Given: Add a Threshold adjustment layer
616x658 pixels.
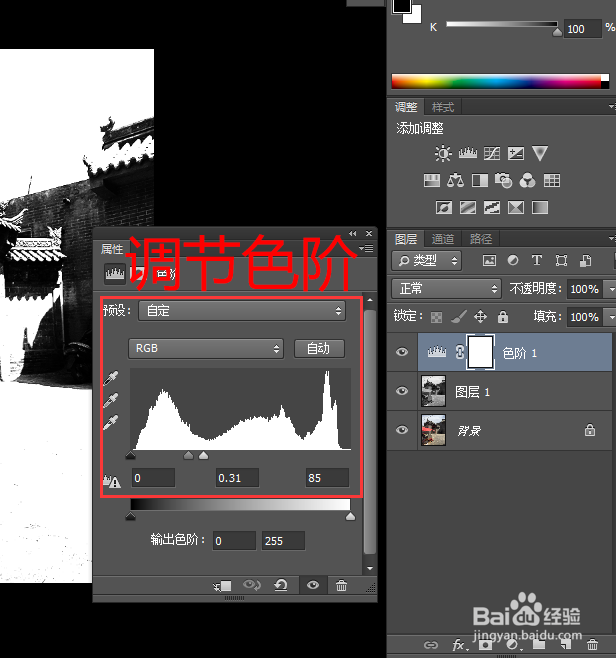Looking at the screenshot, I should click(x=492, y=208).
